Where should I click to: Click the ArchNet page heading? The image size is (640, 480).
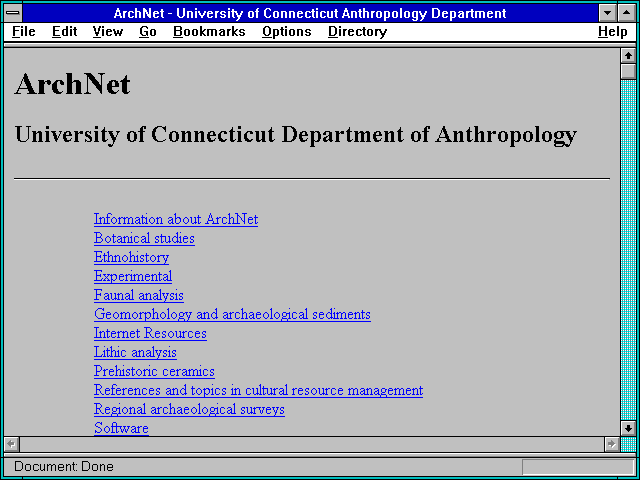(x=73, y=84)
